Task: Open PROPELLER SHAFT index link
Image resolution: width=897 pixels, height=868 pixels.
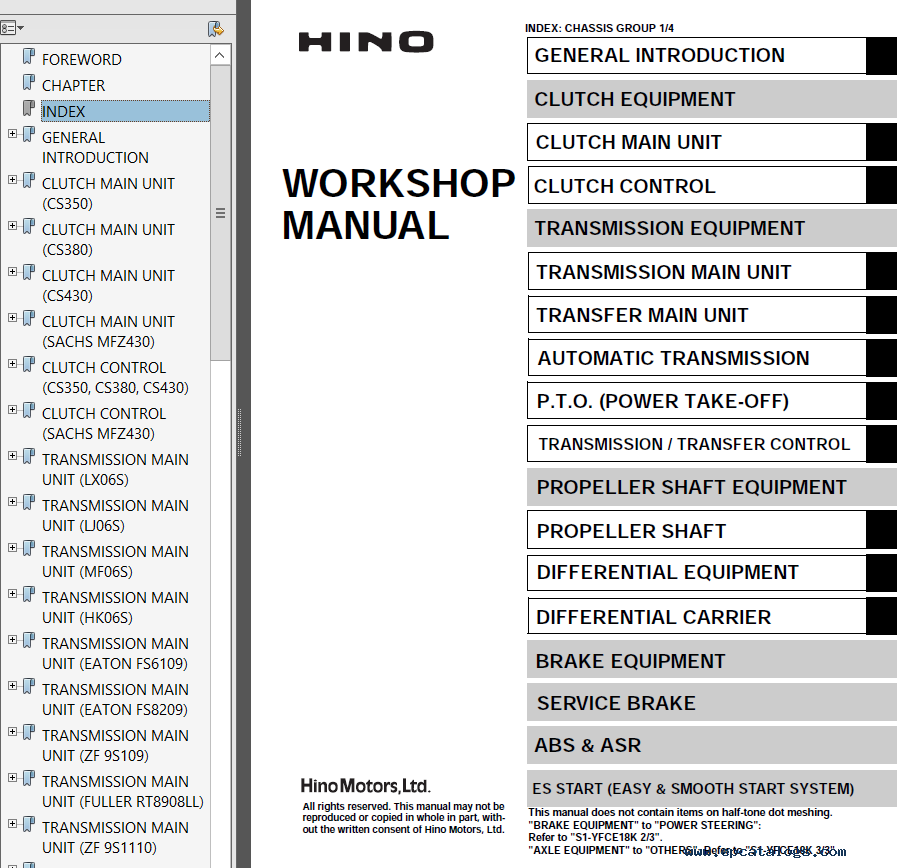Action: point(697,530)
